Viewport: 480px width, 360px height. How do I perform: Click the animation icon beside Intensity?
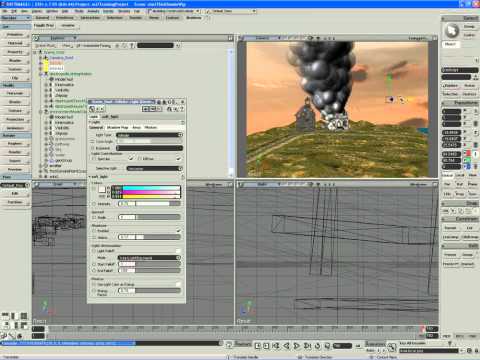pyautogui.click(x=94, y=204)
